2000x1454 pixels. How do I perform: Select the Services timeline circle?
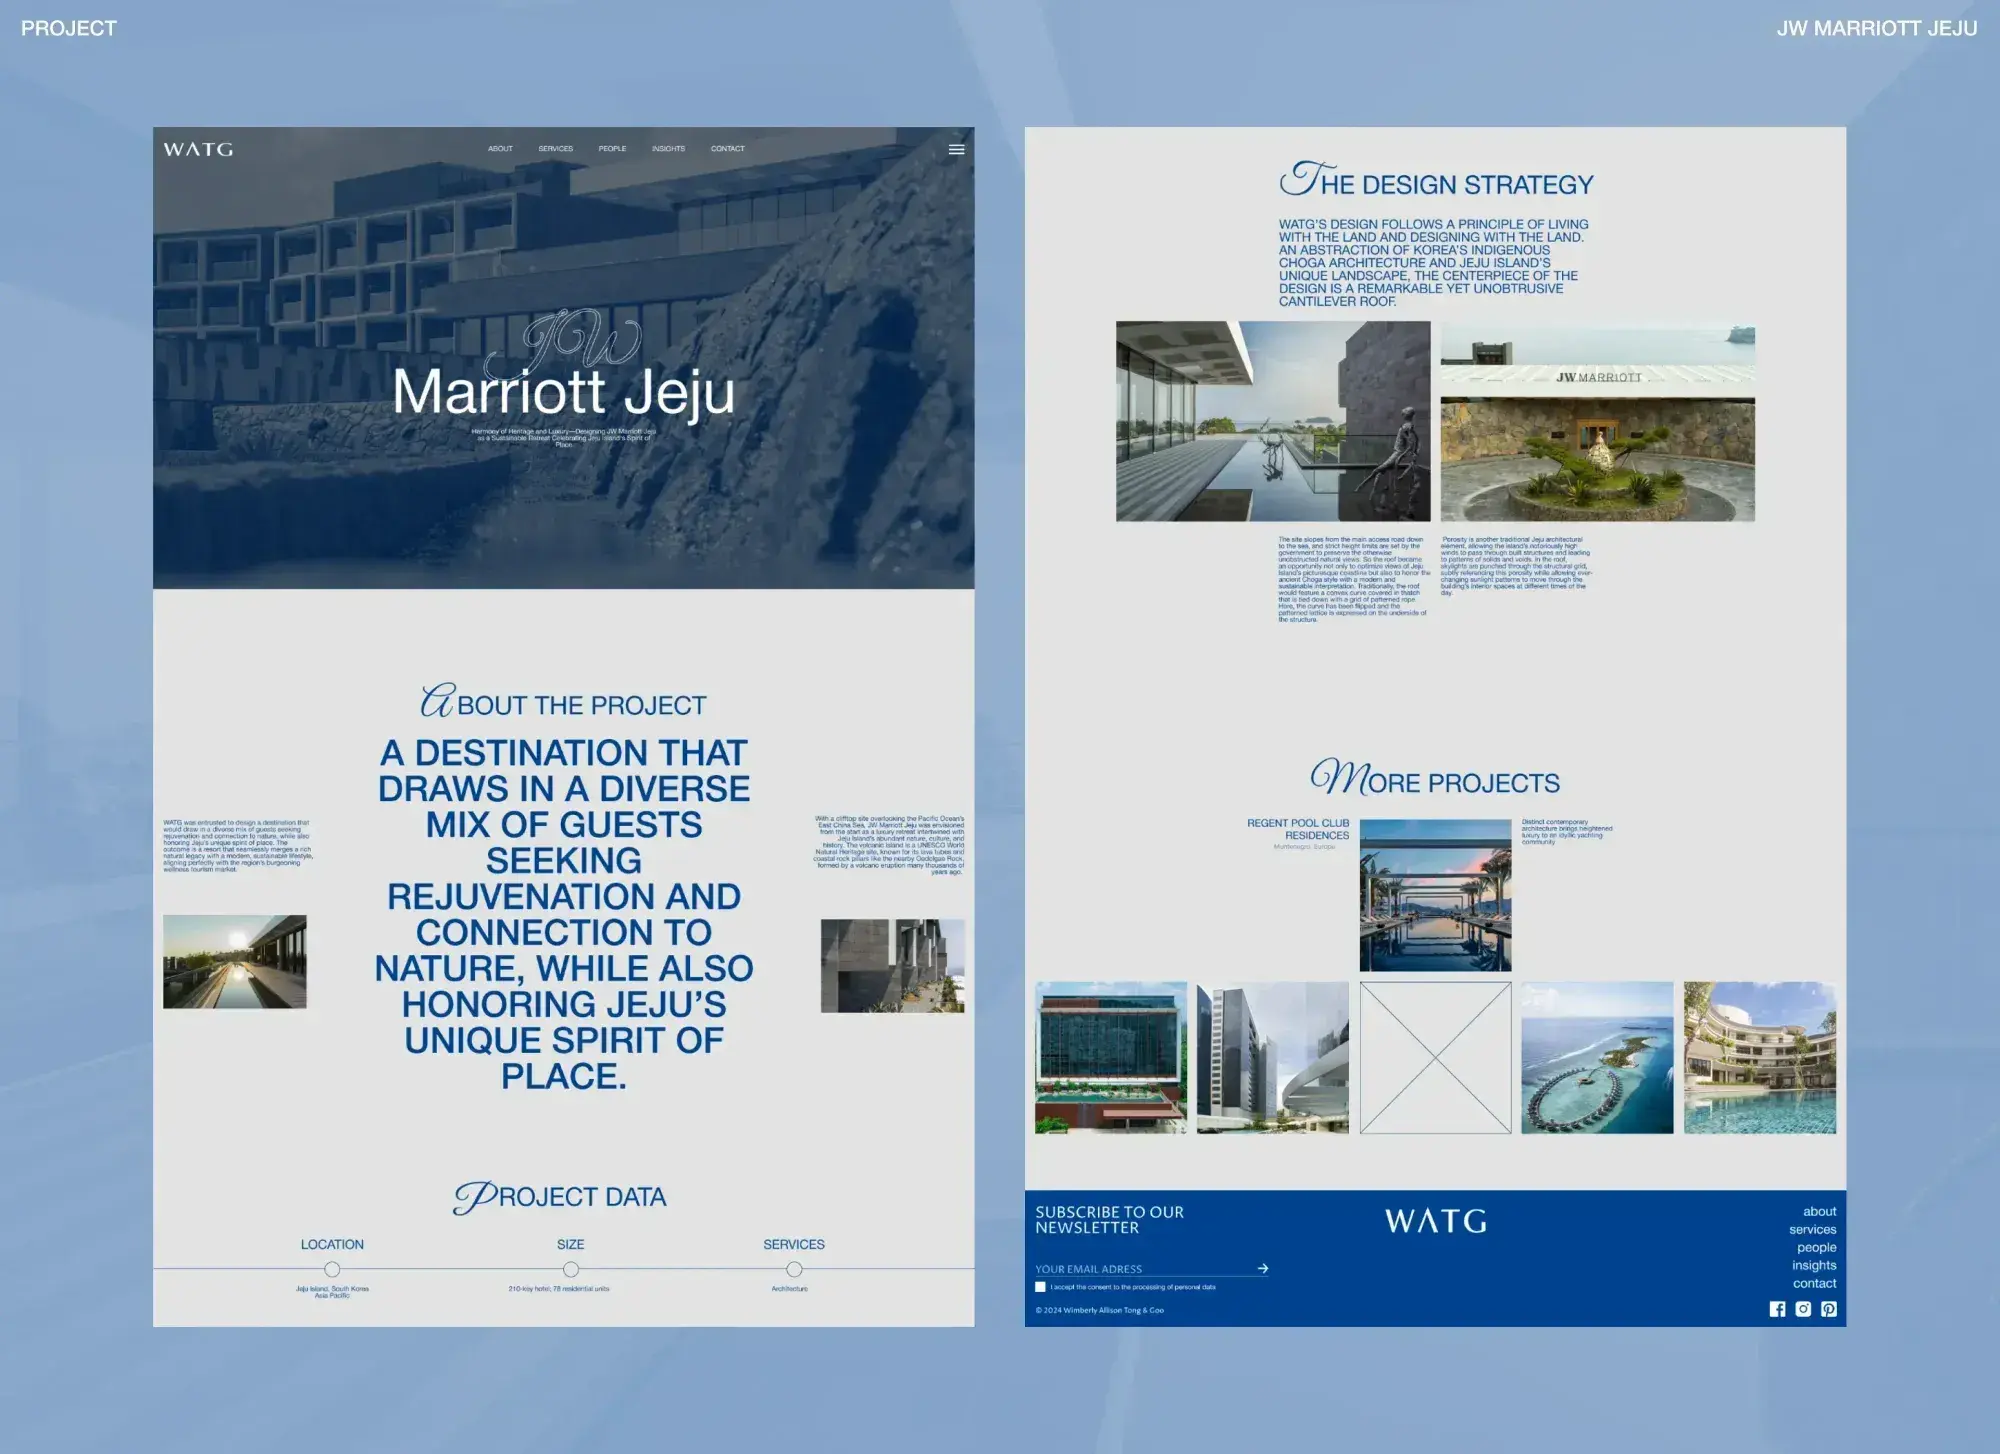click(x=794, y=1269)
